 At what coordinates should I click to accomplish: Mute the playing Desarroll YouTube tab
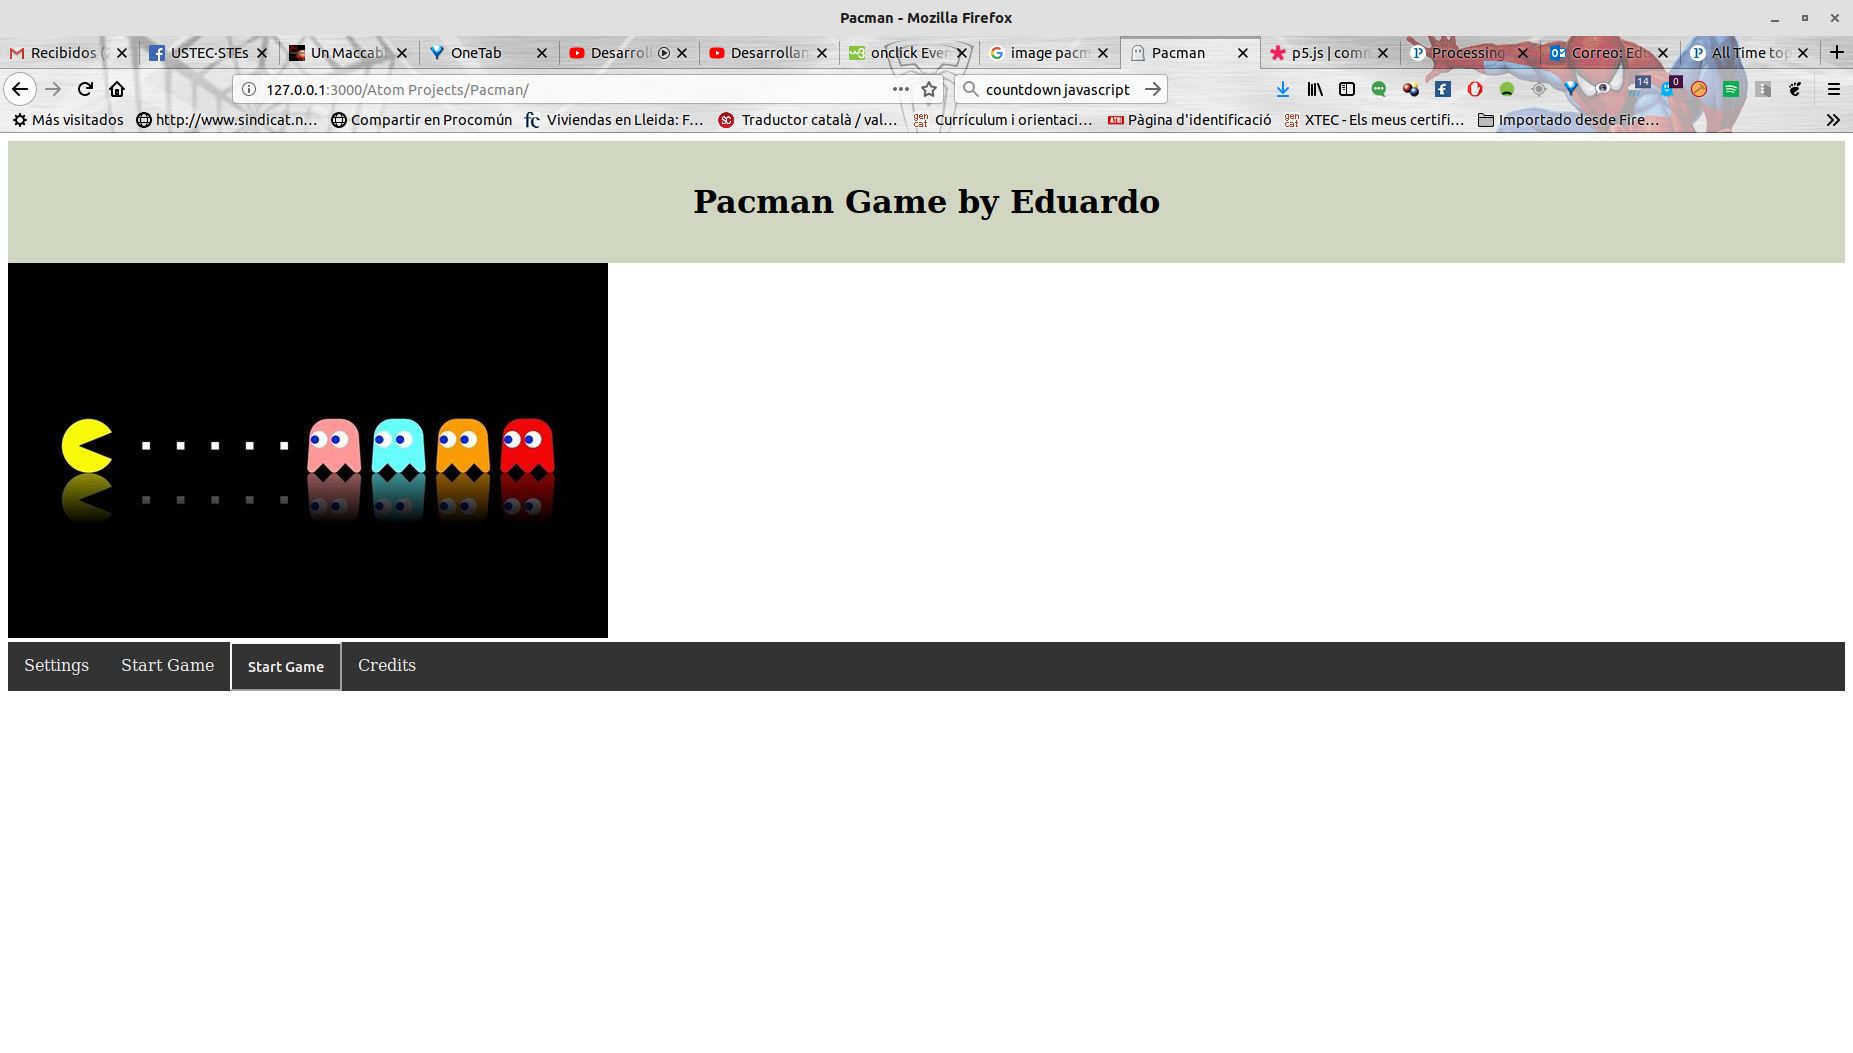[664, 53]
